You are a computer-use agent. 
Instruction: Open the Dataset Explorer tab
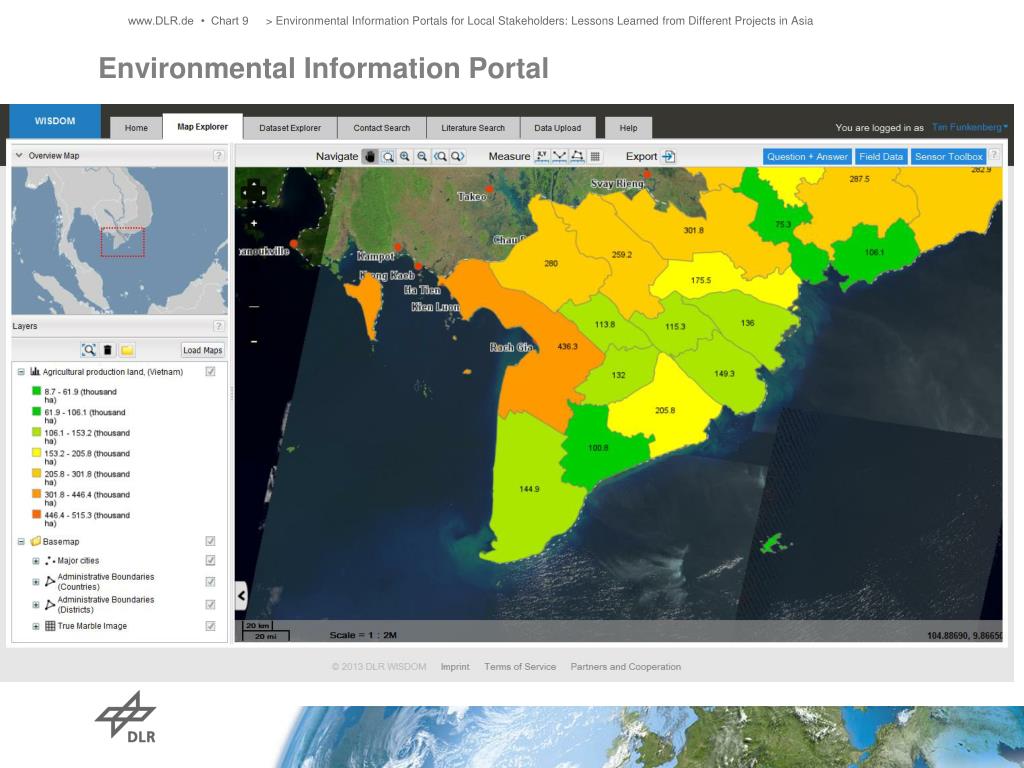click(290, 128)
